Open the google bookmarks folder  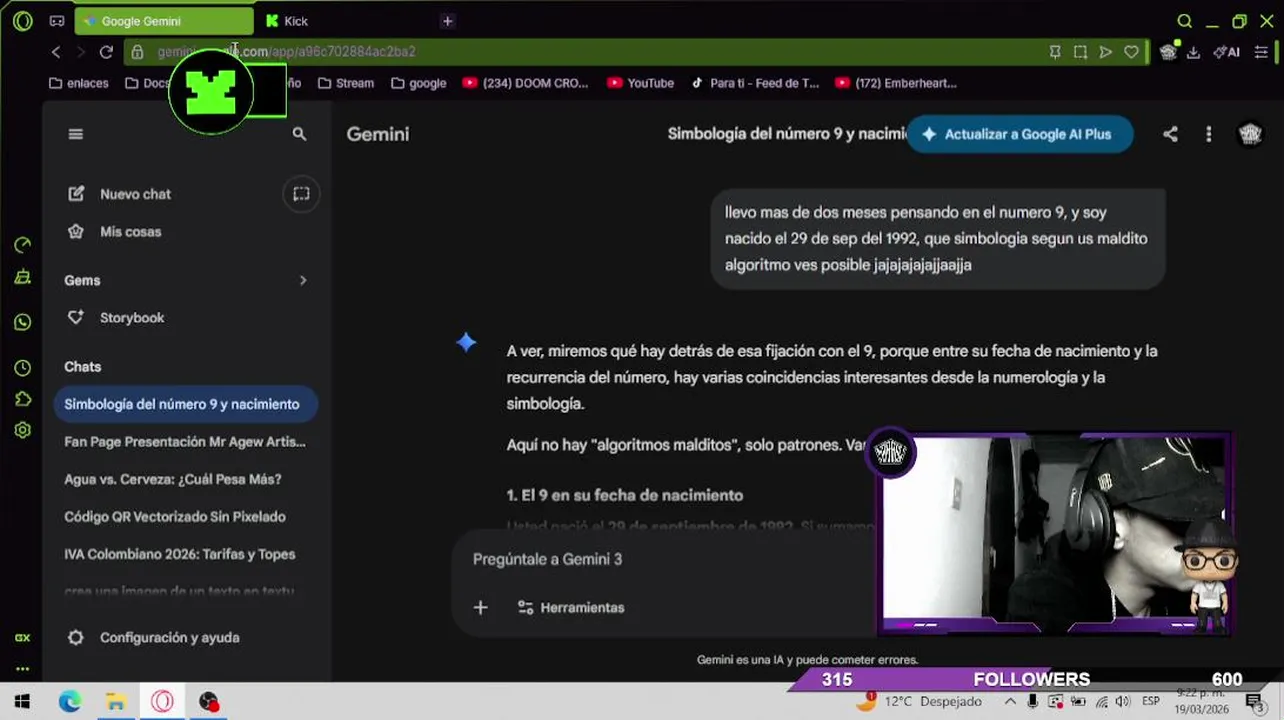click(419, 83)
